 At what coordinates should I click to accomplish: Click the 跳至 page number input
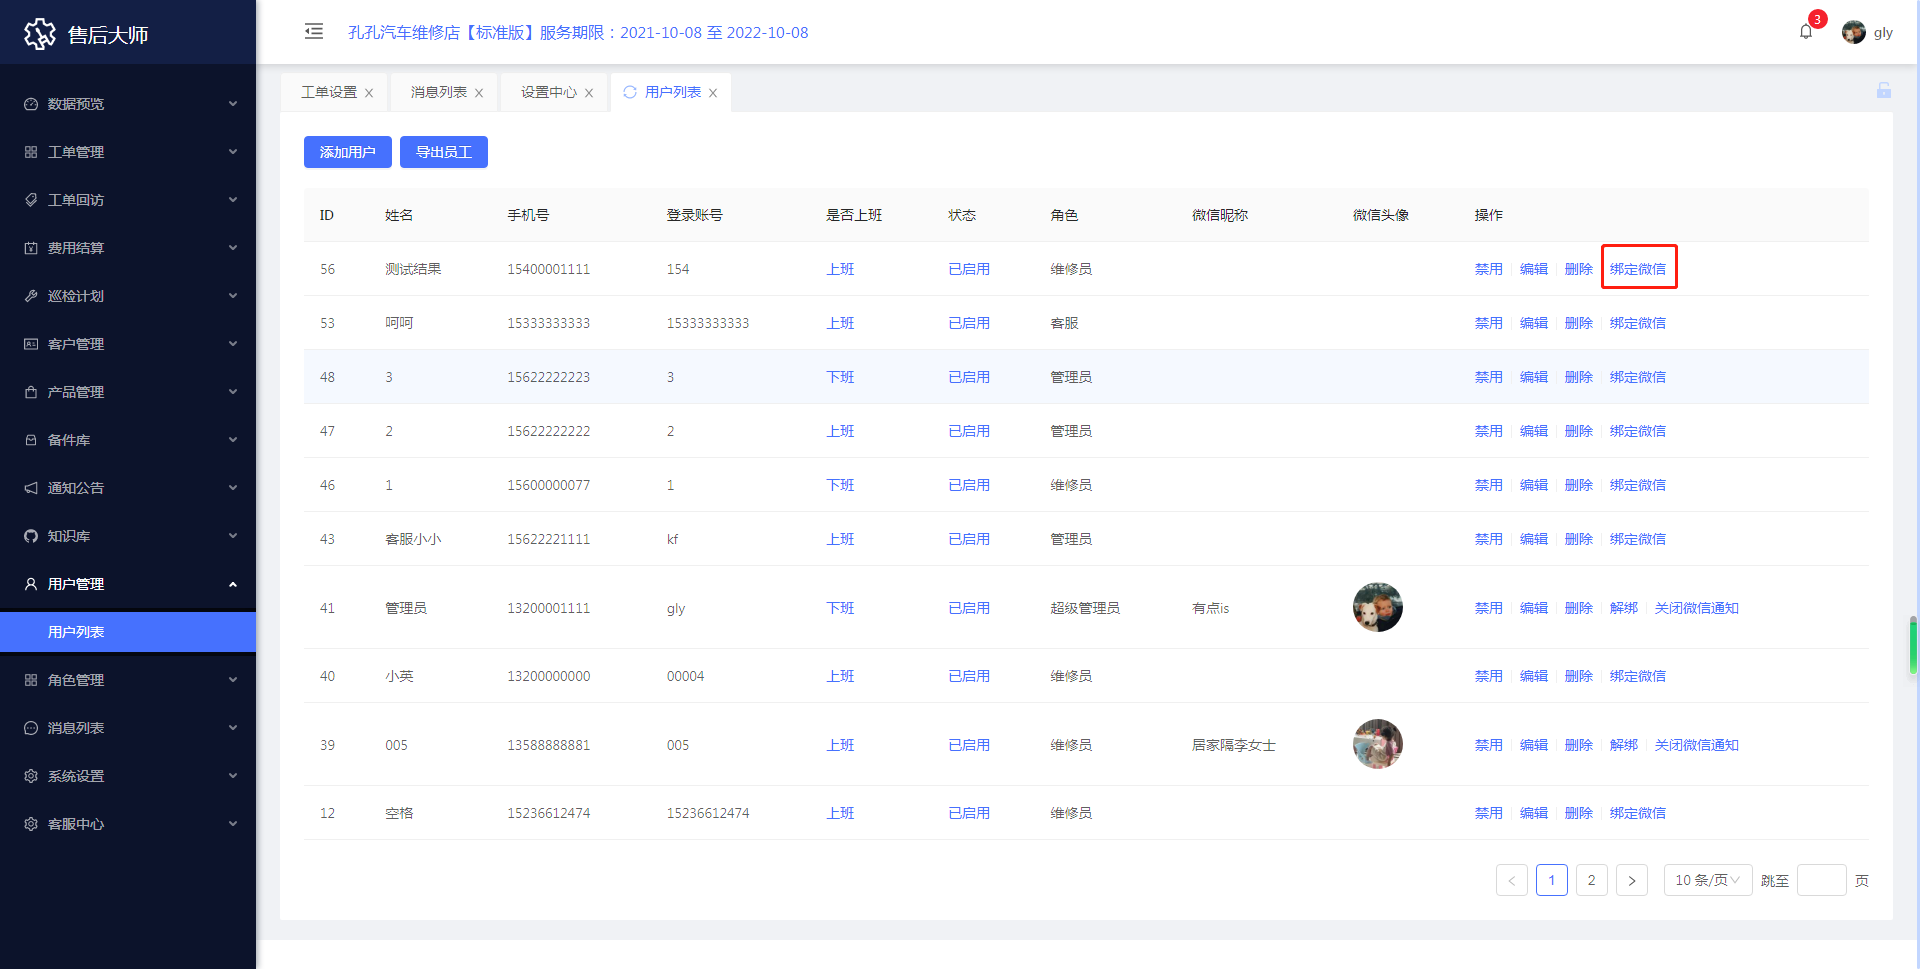click(1820, 880)
